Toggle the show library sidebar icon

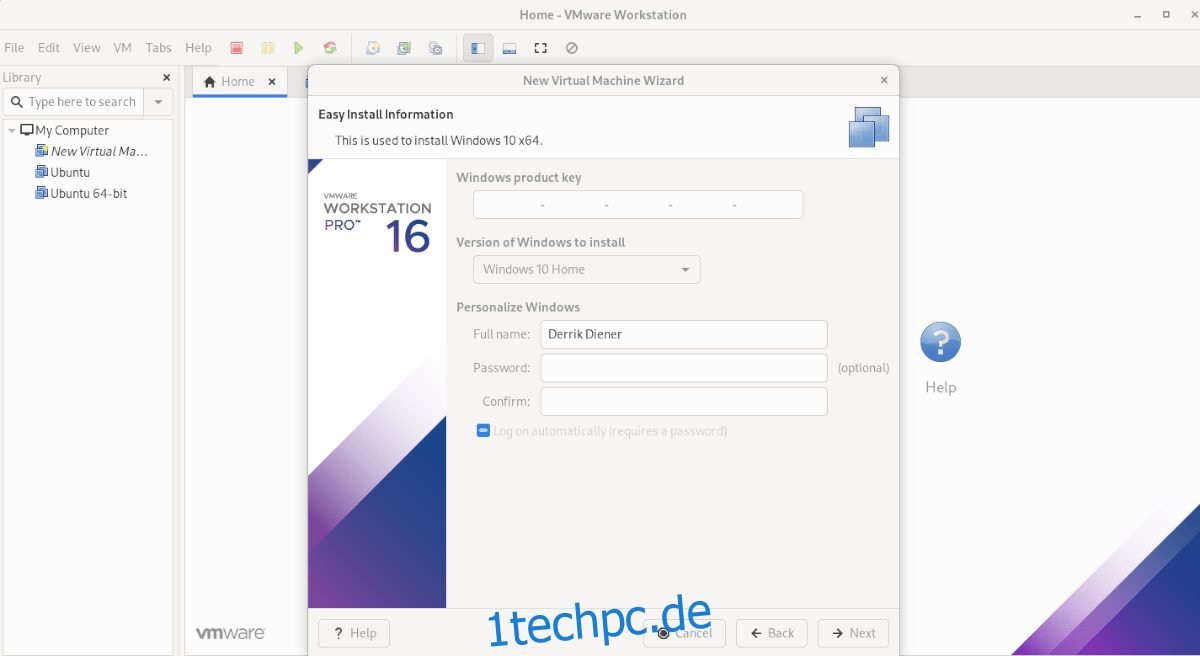(x=478, y=47)
